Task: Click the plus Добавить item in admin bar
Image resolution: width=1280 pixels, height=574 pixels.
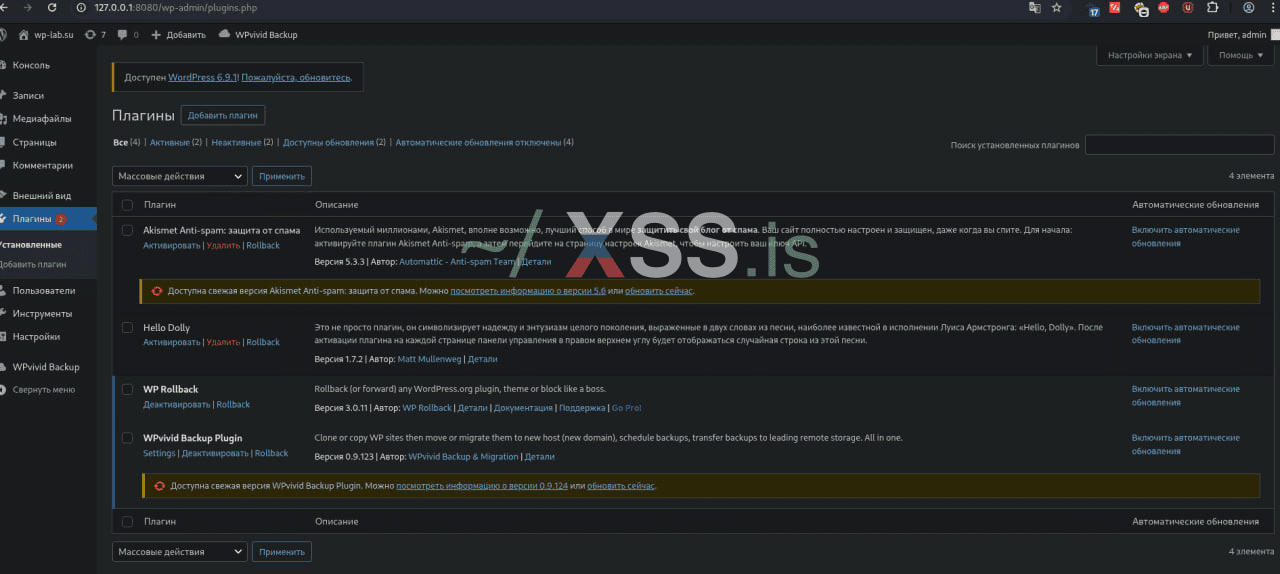Action: (178, 34)
